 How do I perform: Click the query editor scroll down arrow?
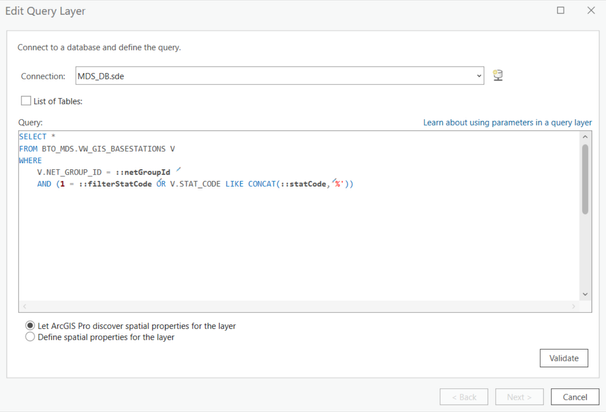(585, 294)
